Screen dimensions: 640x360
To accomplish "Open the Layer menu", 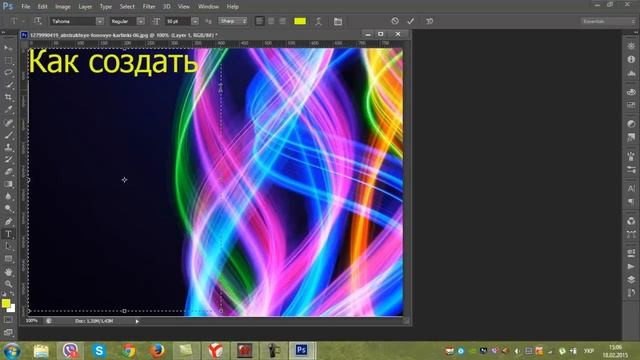I will click(x=85, y=7).
